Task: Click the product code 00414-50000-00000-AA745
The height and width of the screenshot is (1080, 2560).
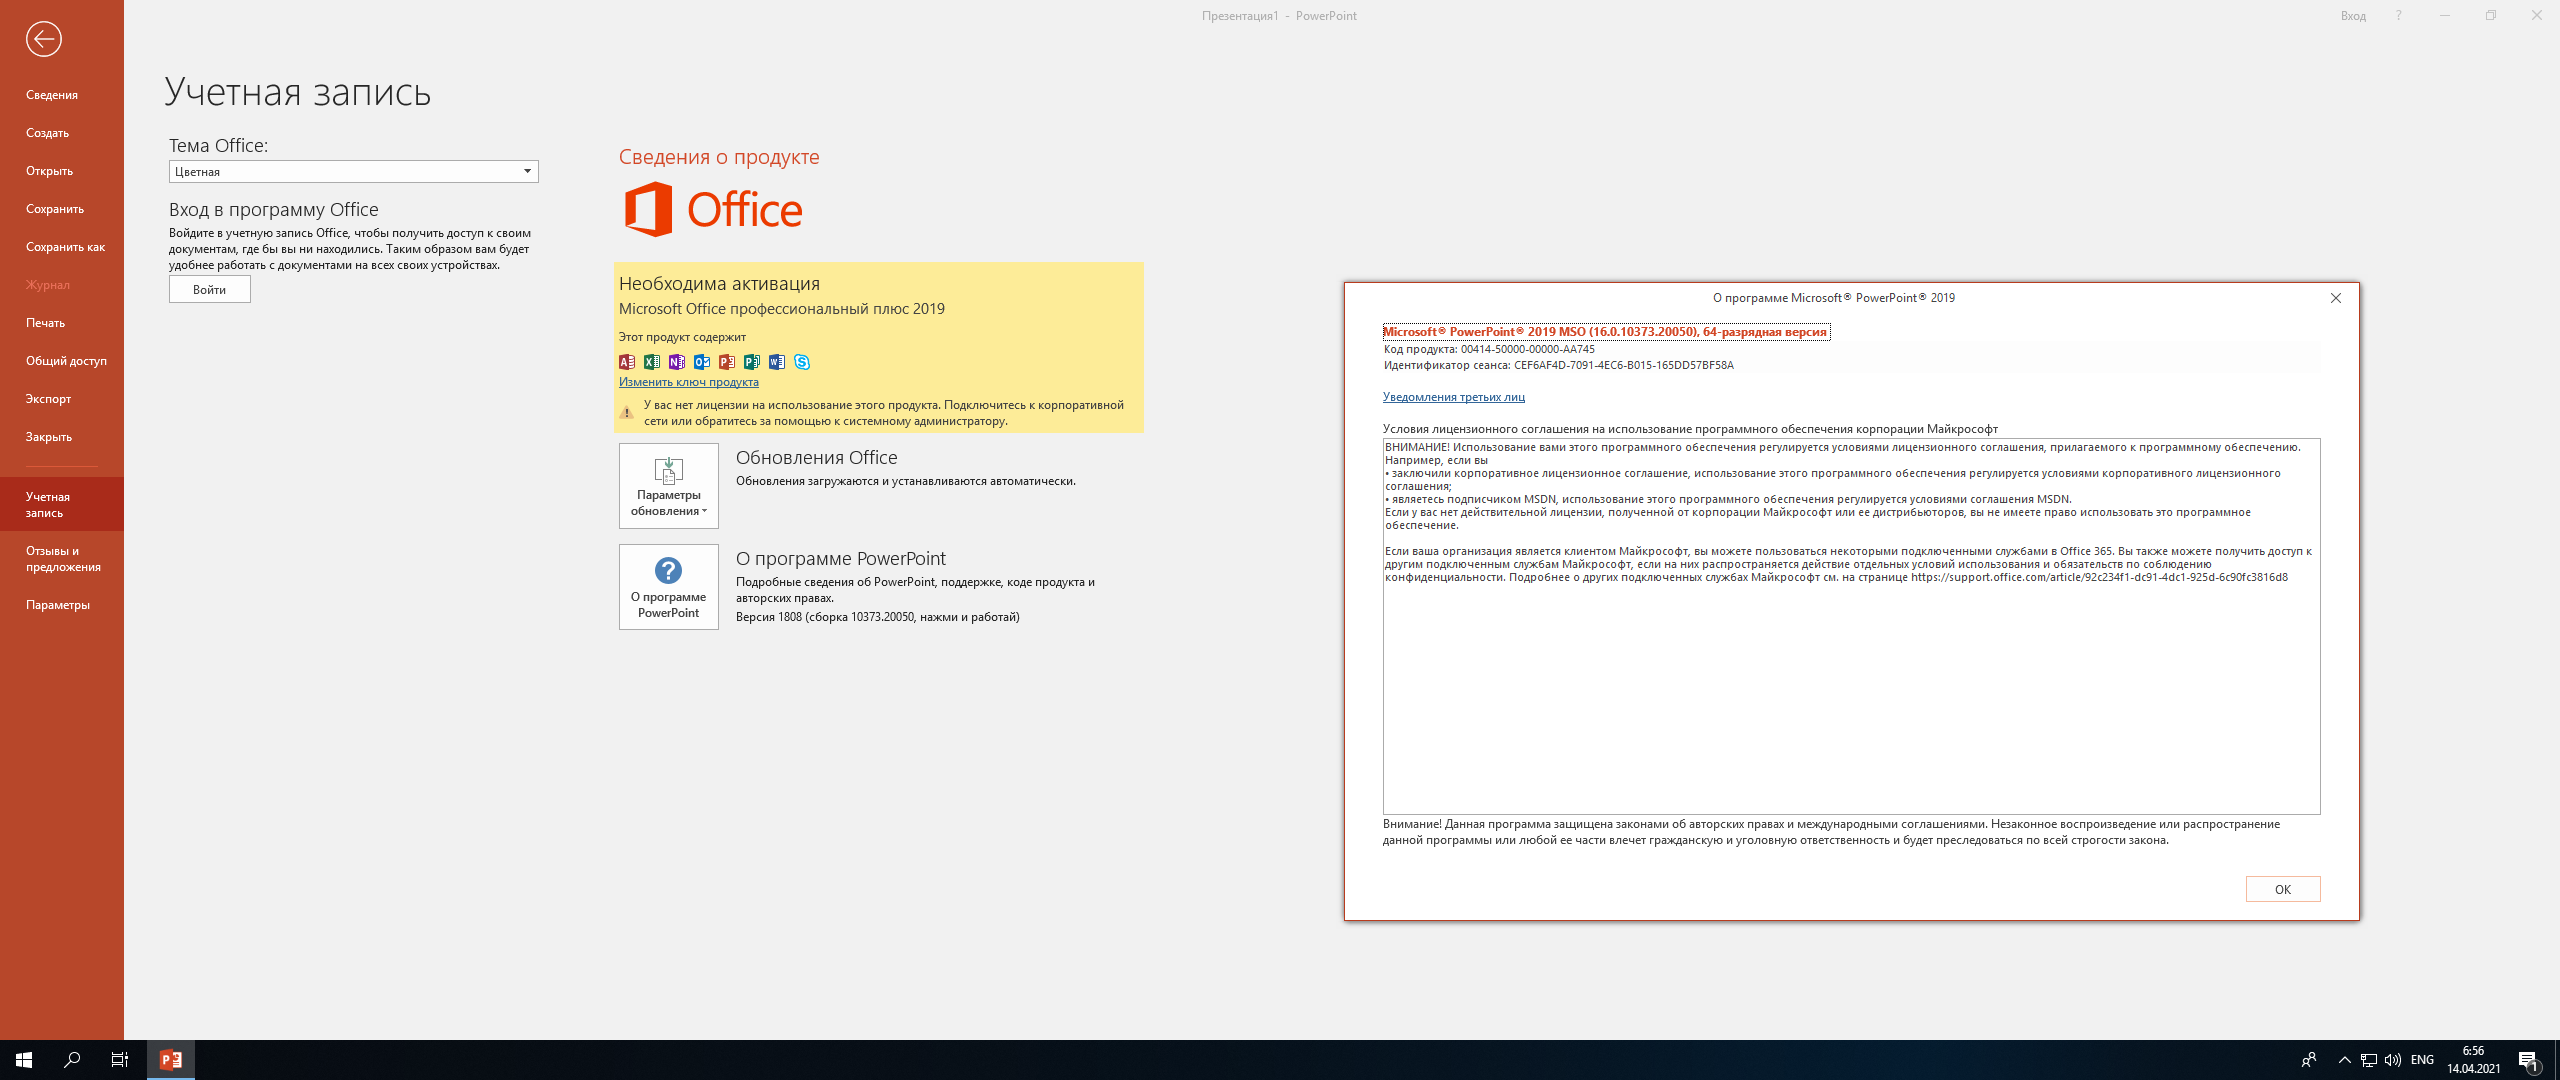Action: 1528,350
